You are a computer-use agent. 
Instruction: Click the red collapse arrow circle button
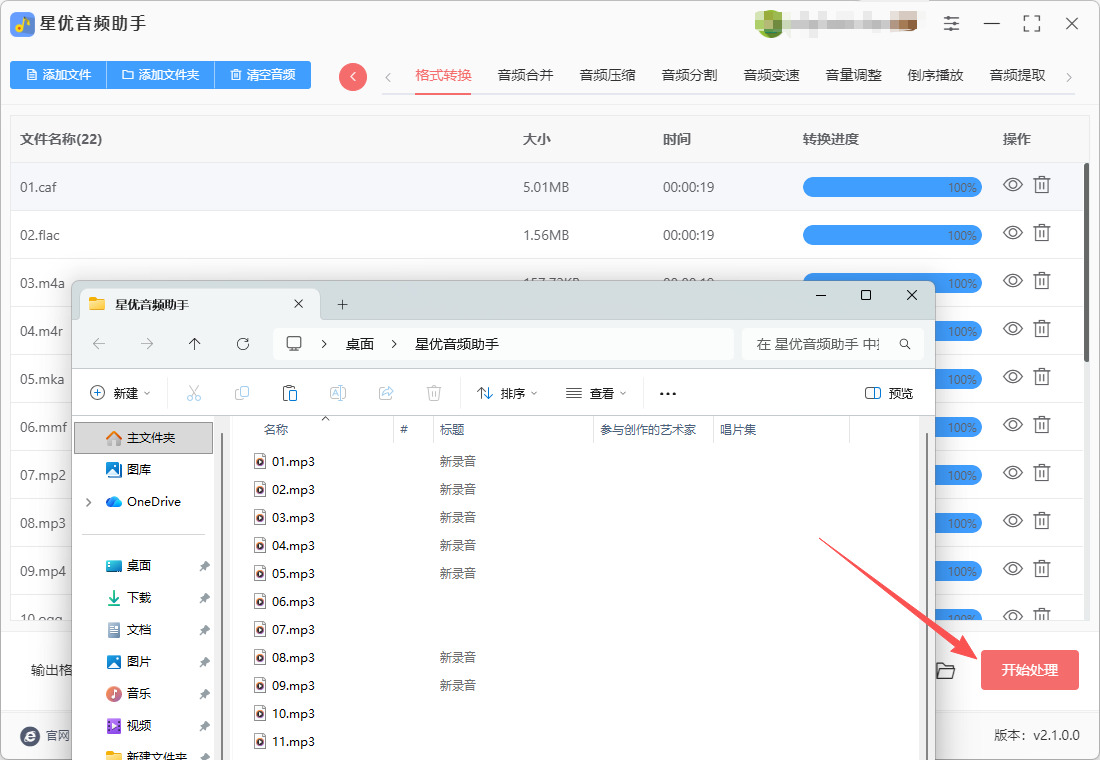[x=353, y=76]
